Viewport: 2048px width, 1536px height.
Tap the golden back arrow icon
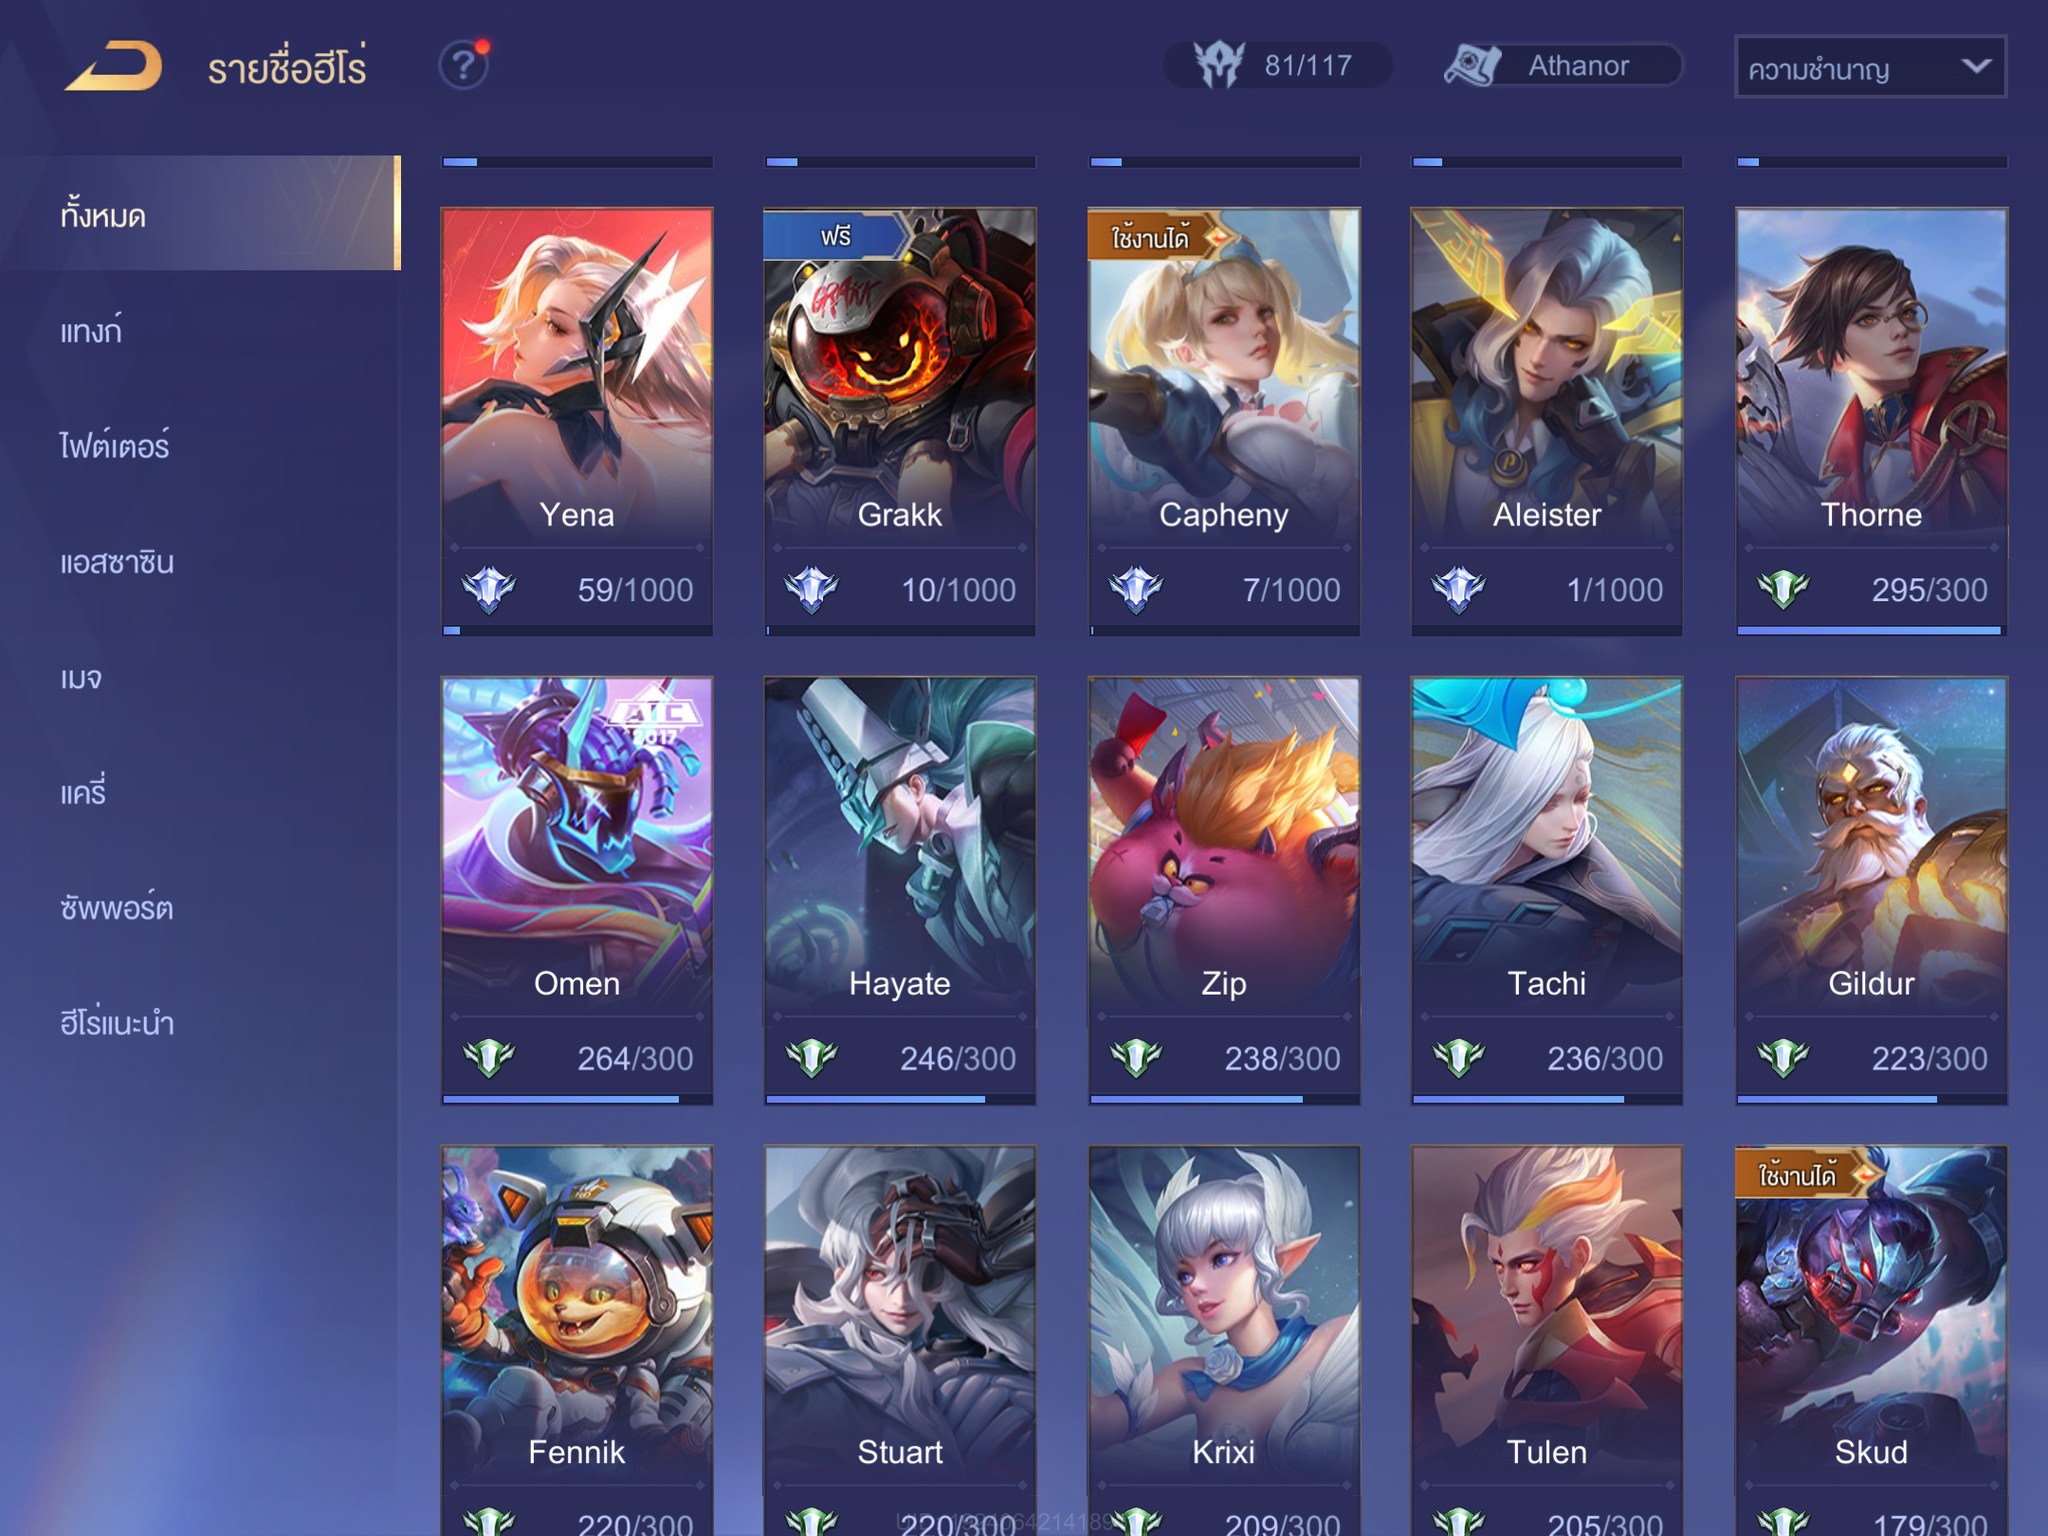click(113, 67)
